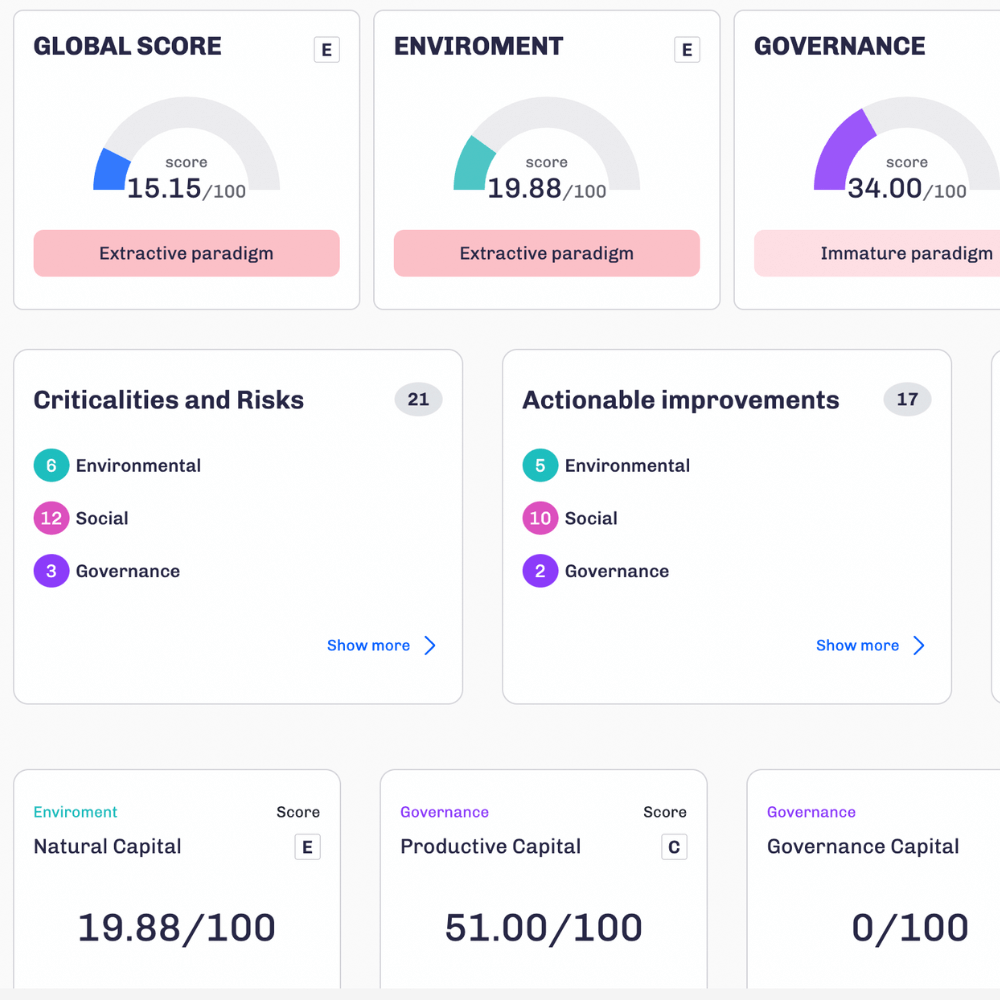
Task: Click the Governance label above Productive Capital
Action: point(445,812)
